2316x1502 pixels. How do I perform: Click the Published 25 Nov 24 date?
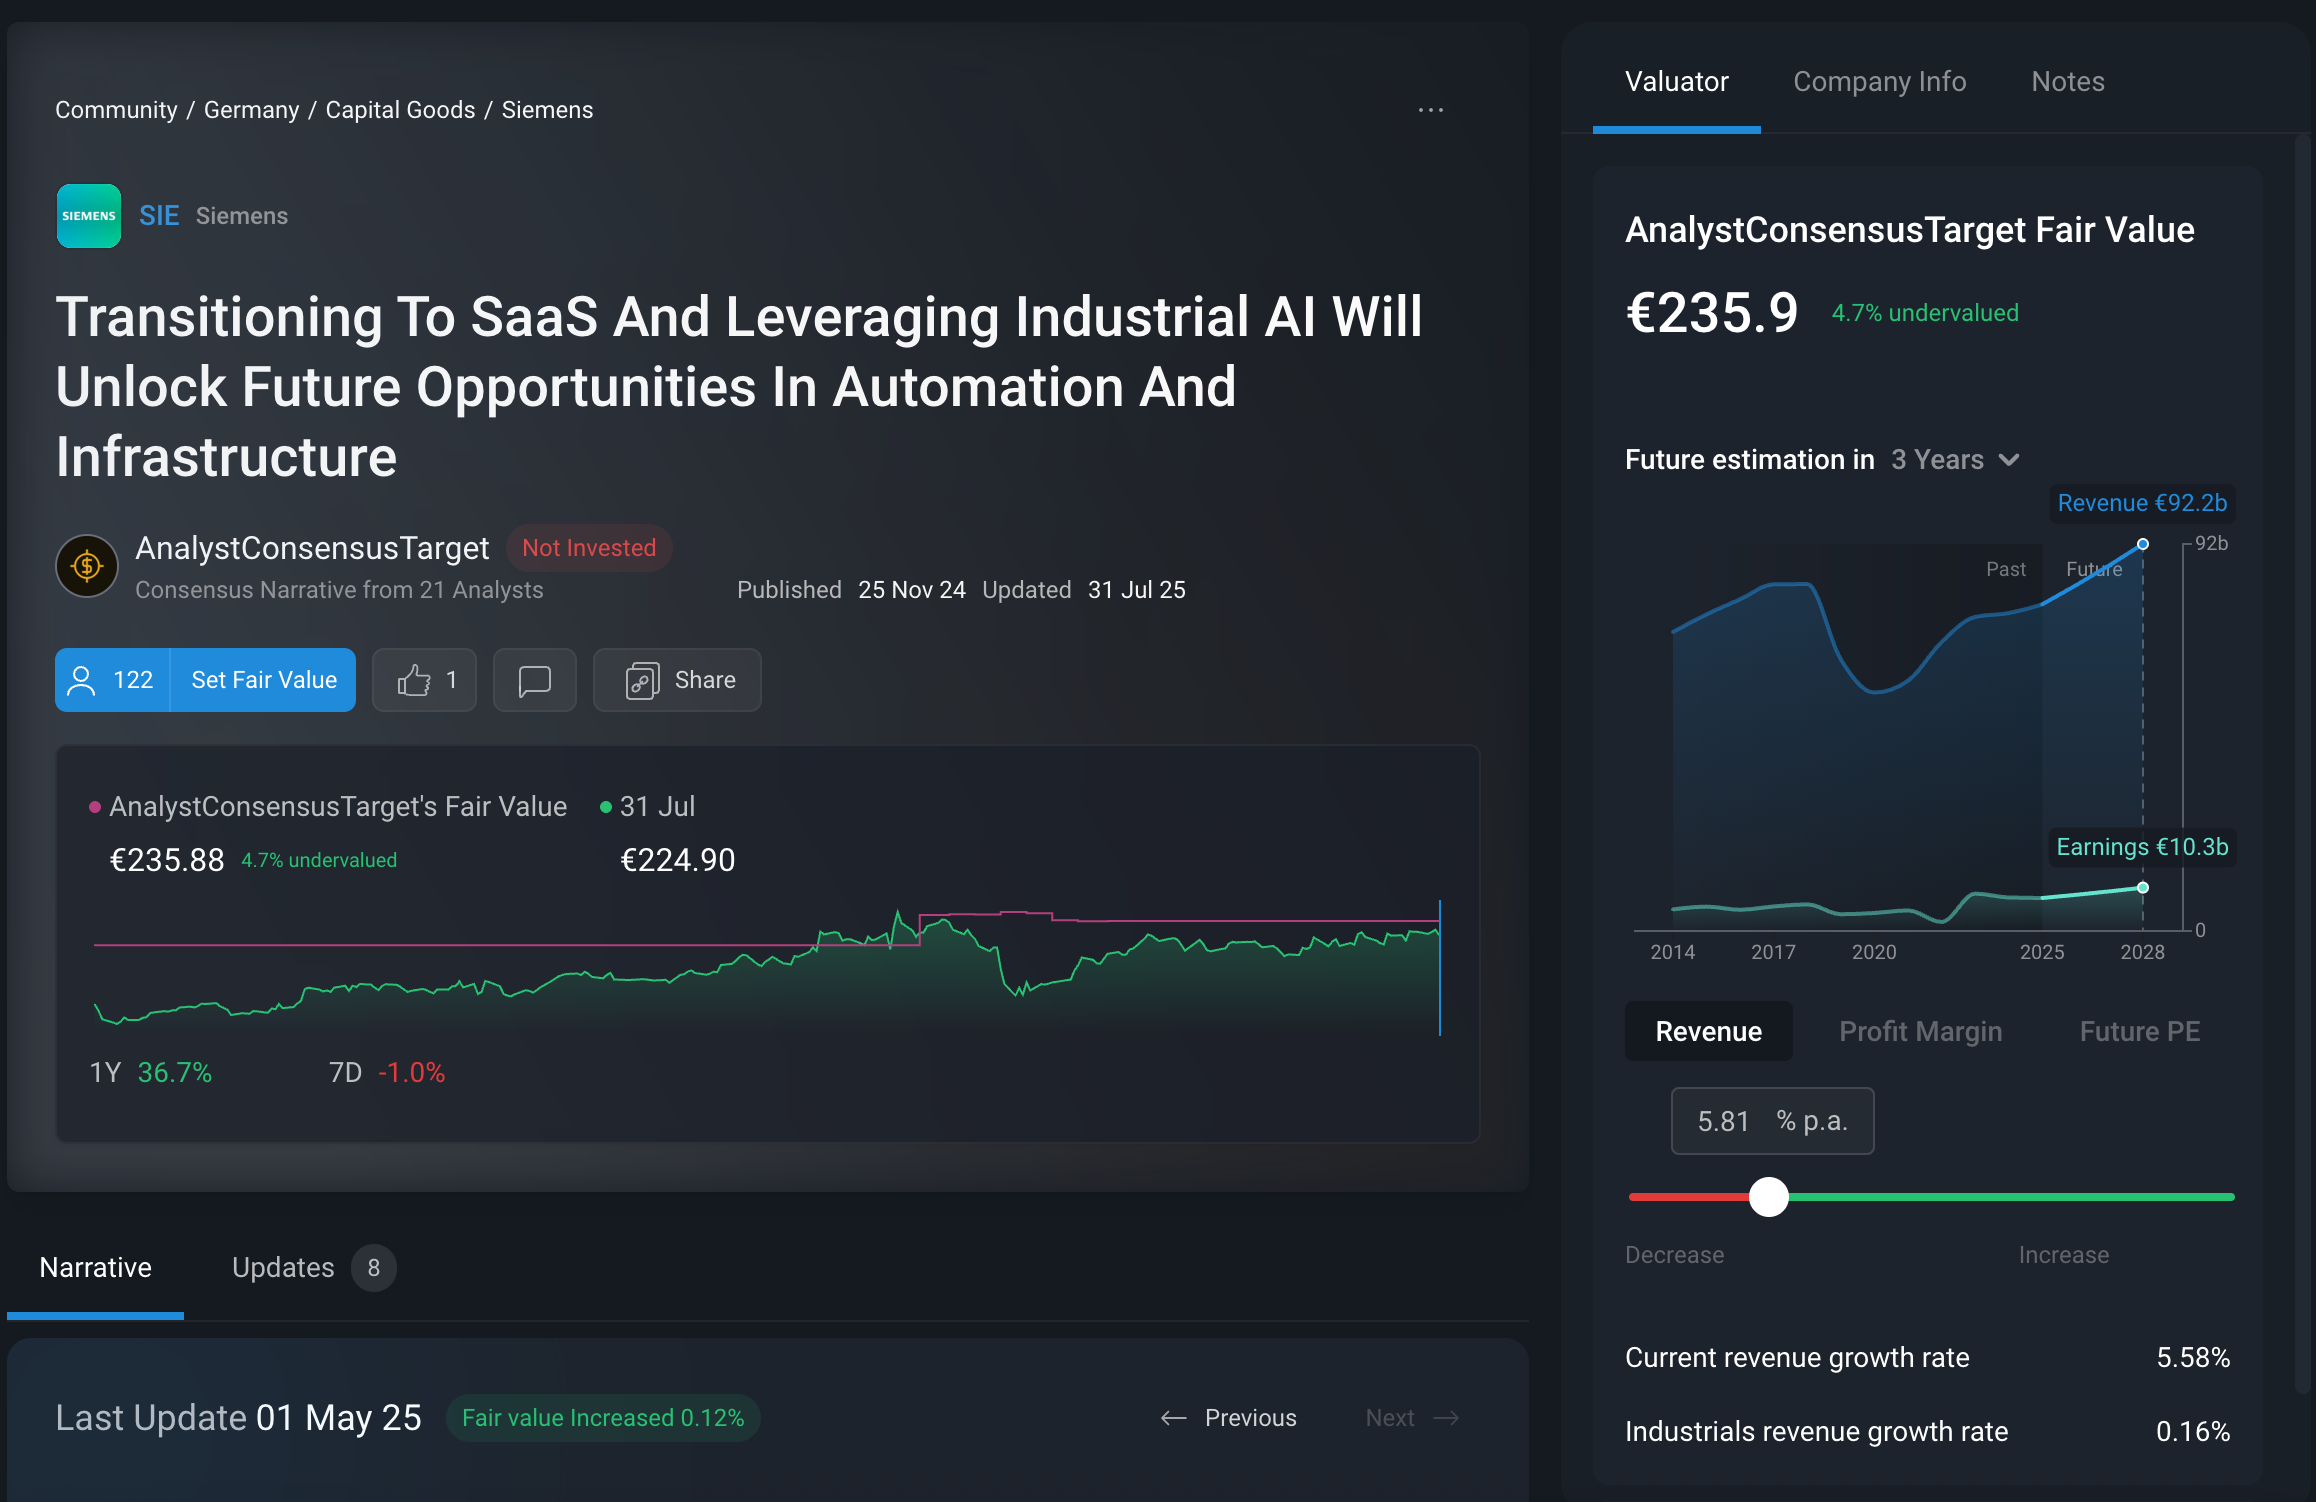point(912,590)
